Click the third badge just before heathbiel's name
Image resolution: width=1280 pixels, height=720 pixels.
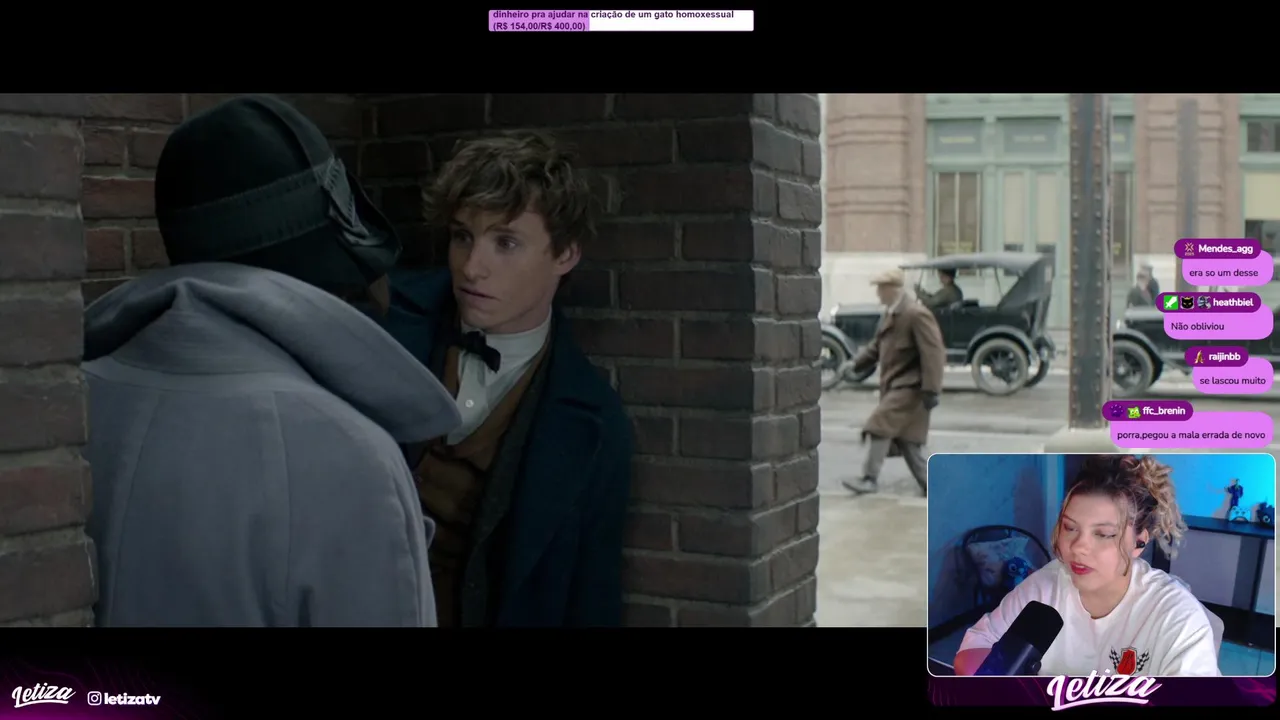(1203, 302)
